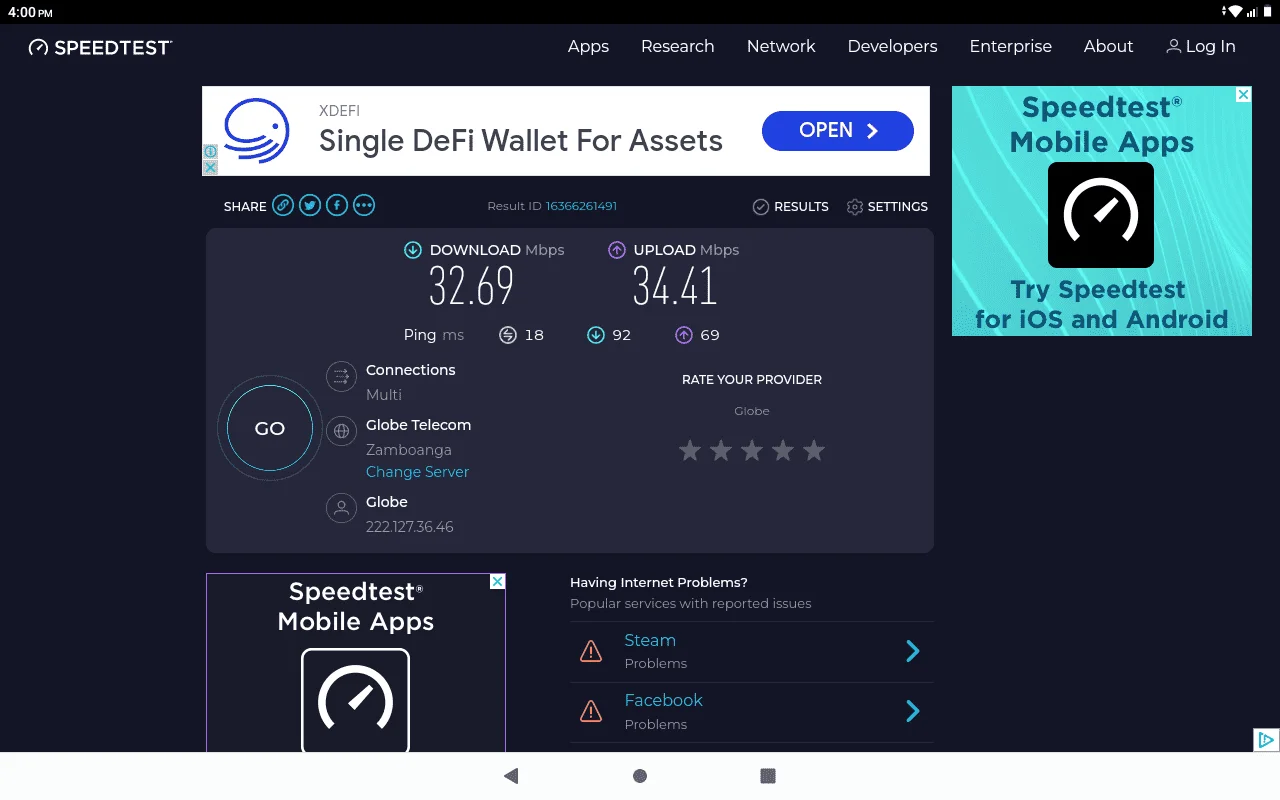Viewport: 1280px width, 800px height.
Task: Open the Enterprise menu
Action: pos(1010,46)
